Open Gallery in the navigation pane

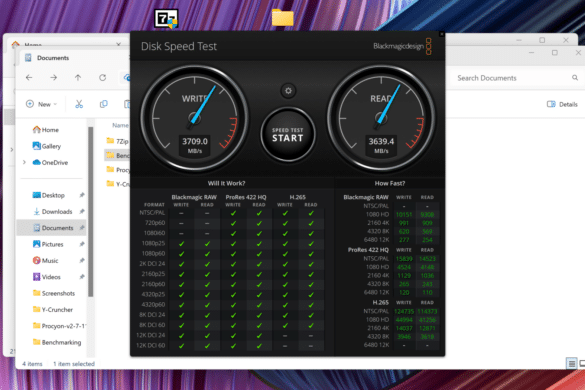tap(47, 146)
